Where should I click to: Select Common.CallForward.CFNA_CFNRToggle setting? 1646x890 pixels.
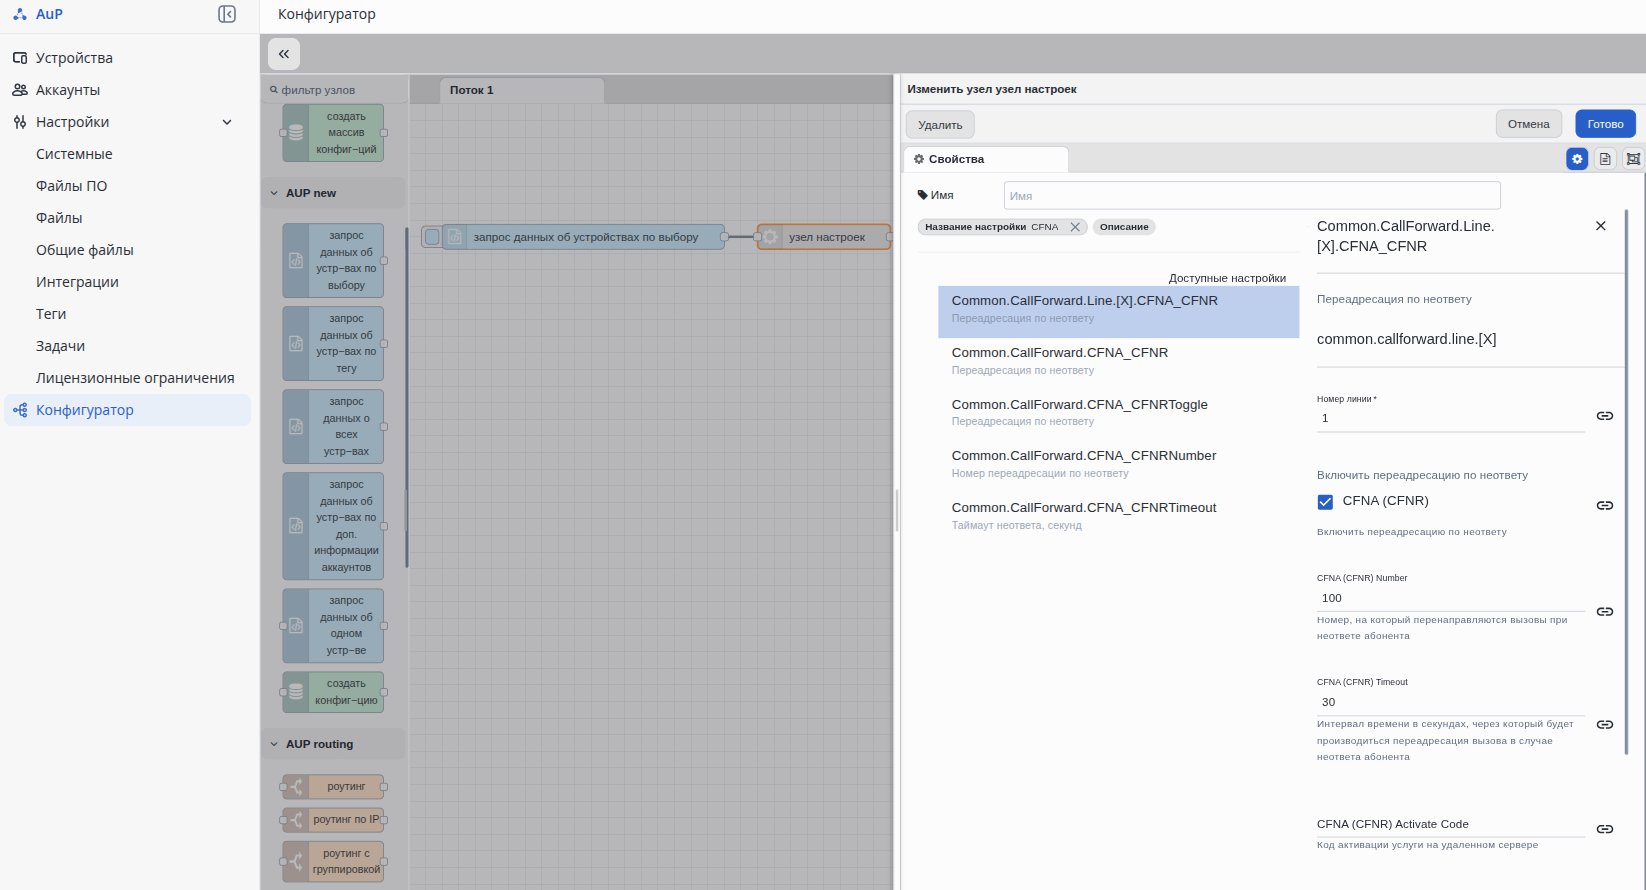coord(1118,412)
